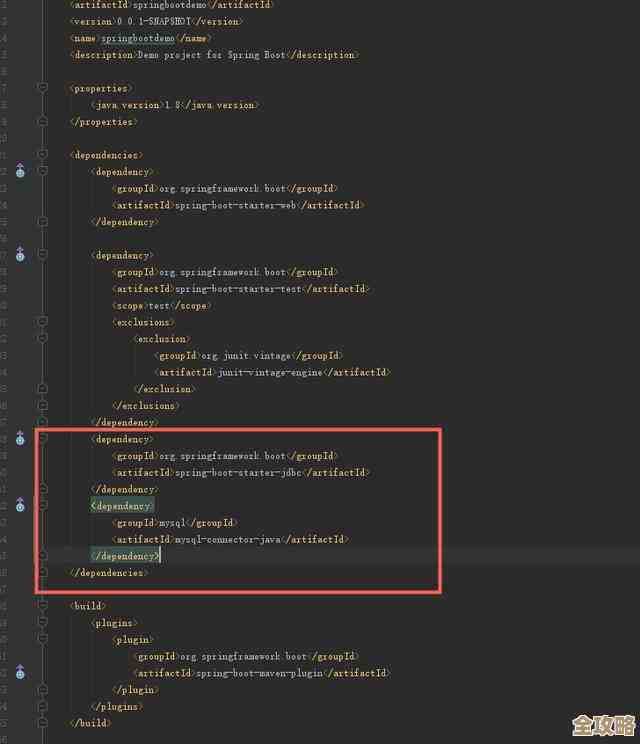640x744 pixels.
Task: Click the artifactId spring-boot-starter-web line
Action: tap(238, 205)
